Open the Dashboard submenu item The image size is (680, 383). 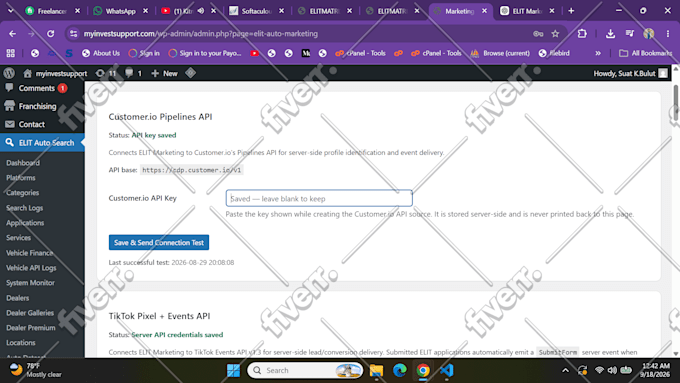[23, 163]
